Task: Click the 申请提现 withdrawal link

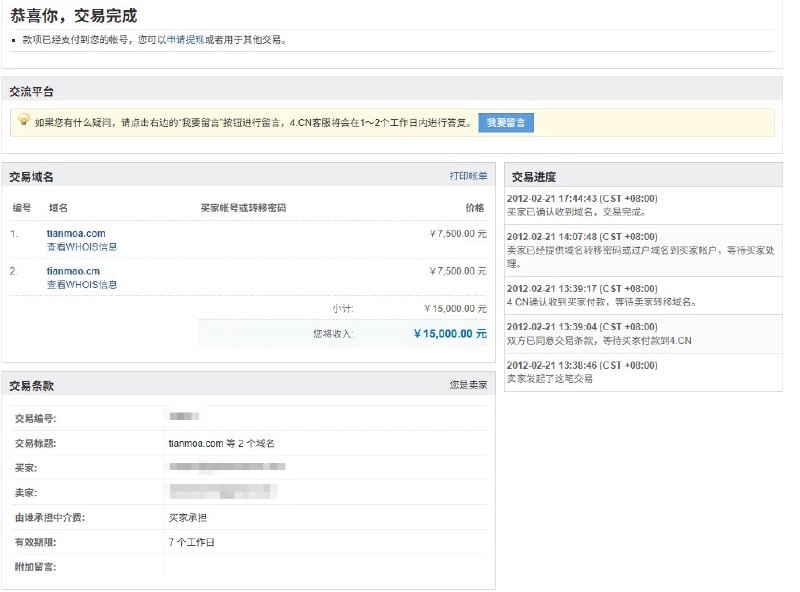Action: click(x=185, y=40)
